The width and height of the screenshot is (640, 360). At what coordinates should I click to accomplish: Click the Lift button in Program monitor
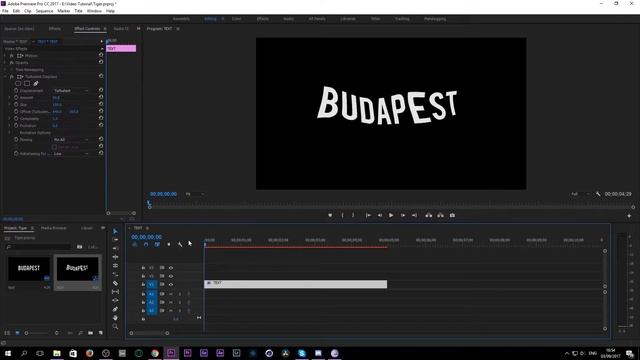pyautogui.click(x=429, y=215)
